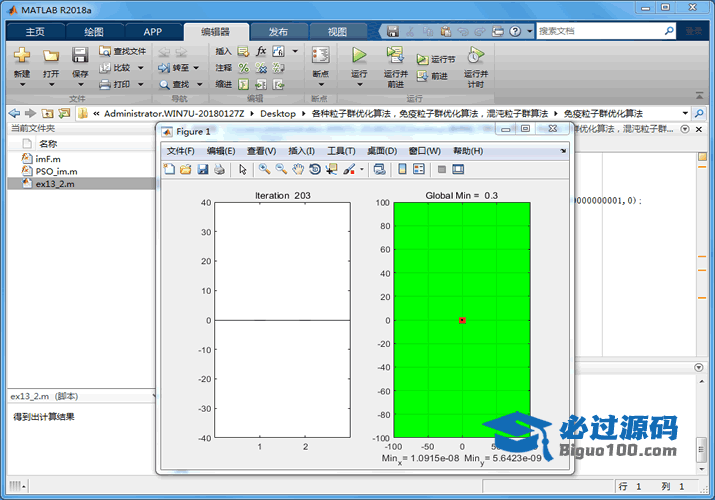
Task: Click Print Figure icon in the Figure 1 toolbar
Action: 219,170
